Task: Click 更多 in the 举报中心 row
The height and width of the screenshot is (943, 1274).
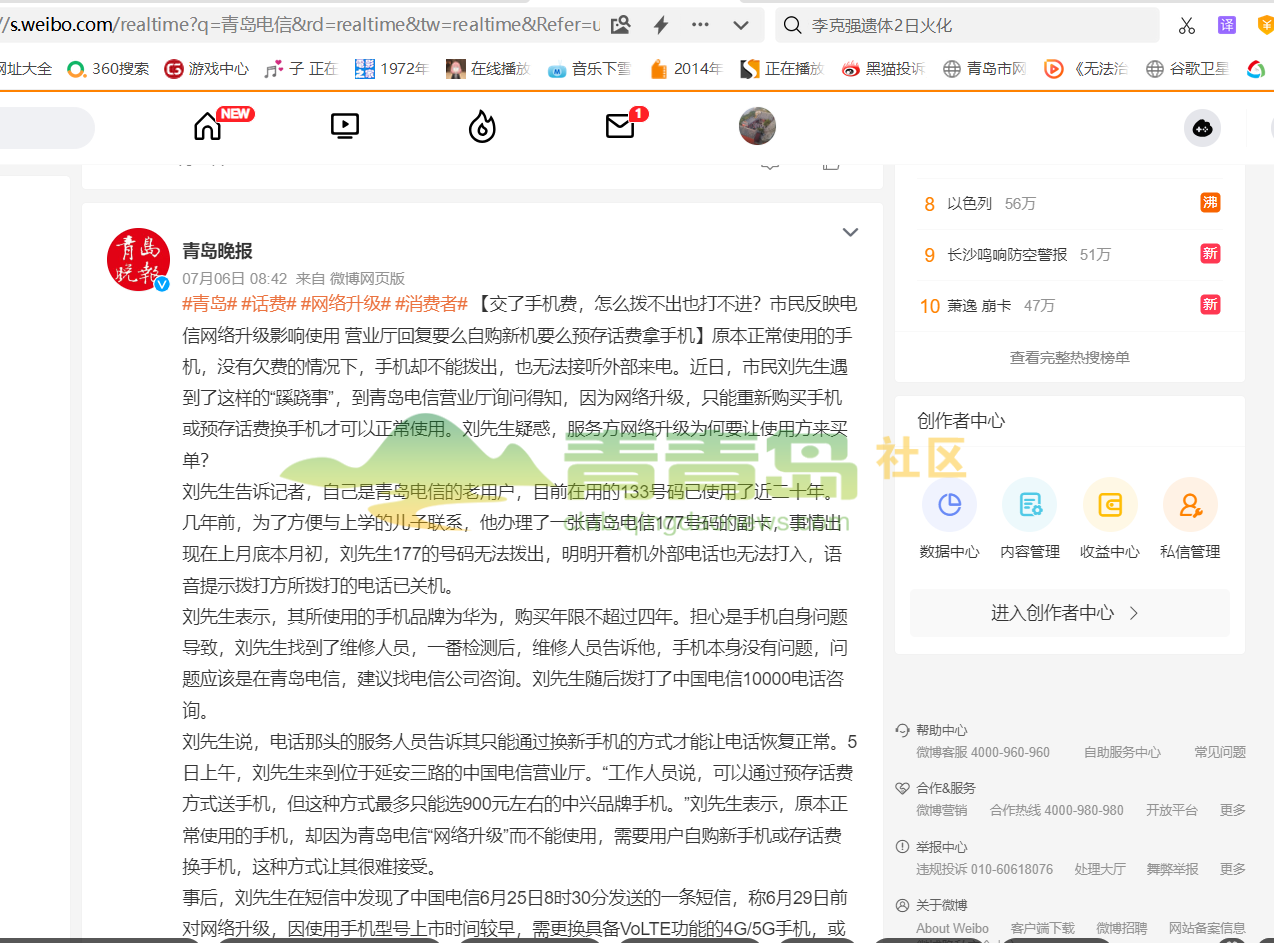Action: point(1233,869)
